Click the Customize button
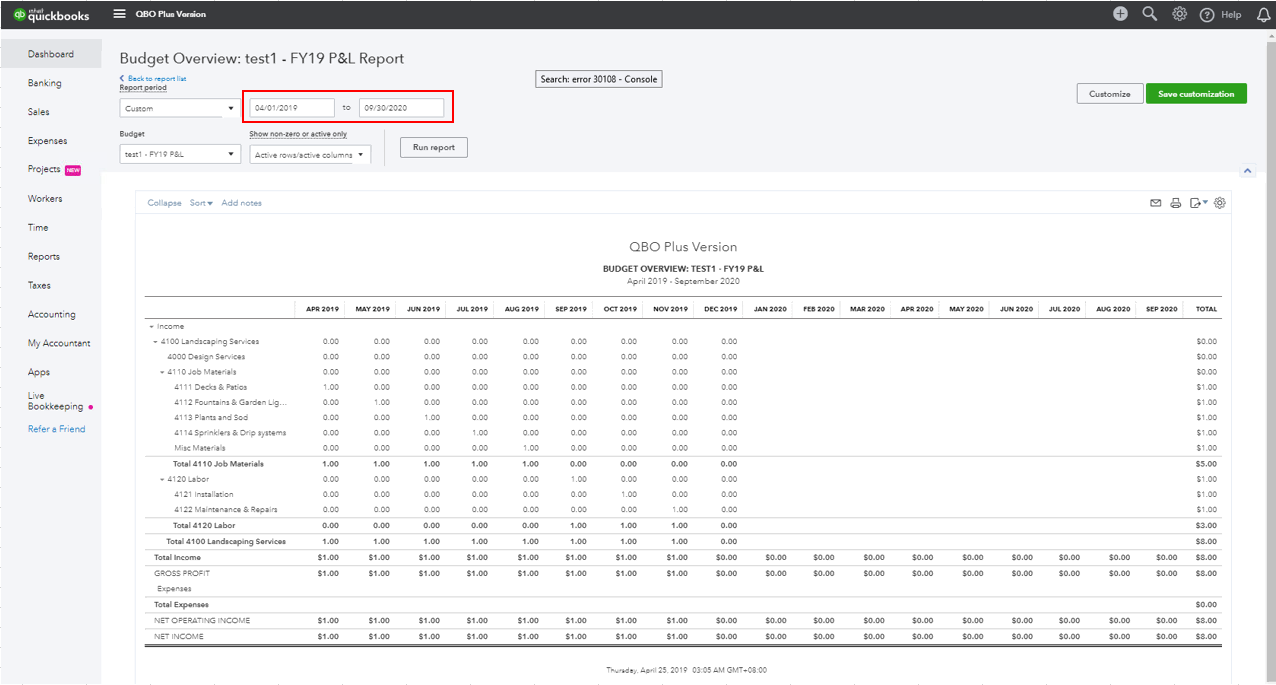 1109,94
